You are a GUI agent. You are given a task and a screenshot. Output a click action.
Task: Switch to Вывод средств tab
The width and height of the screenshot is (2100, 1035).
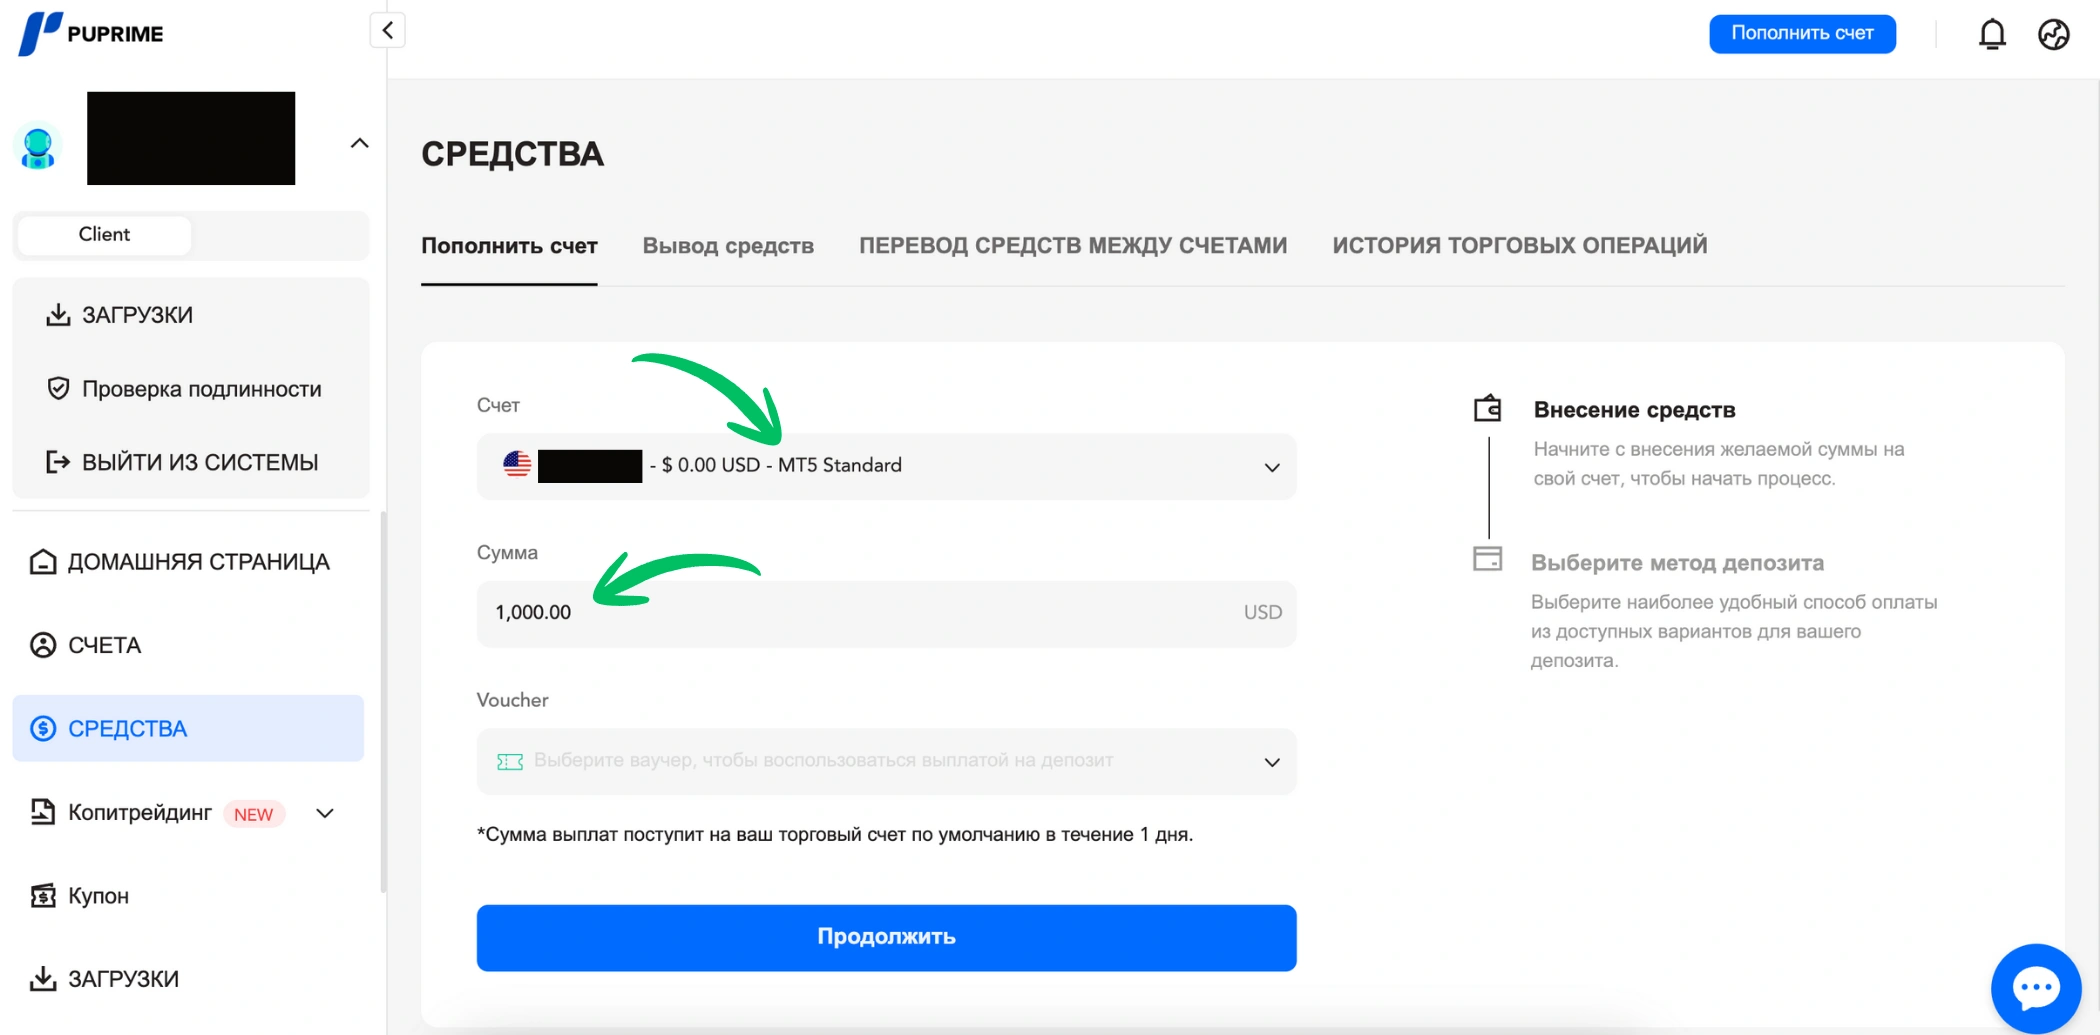pos(728,246)
